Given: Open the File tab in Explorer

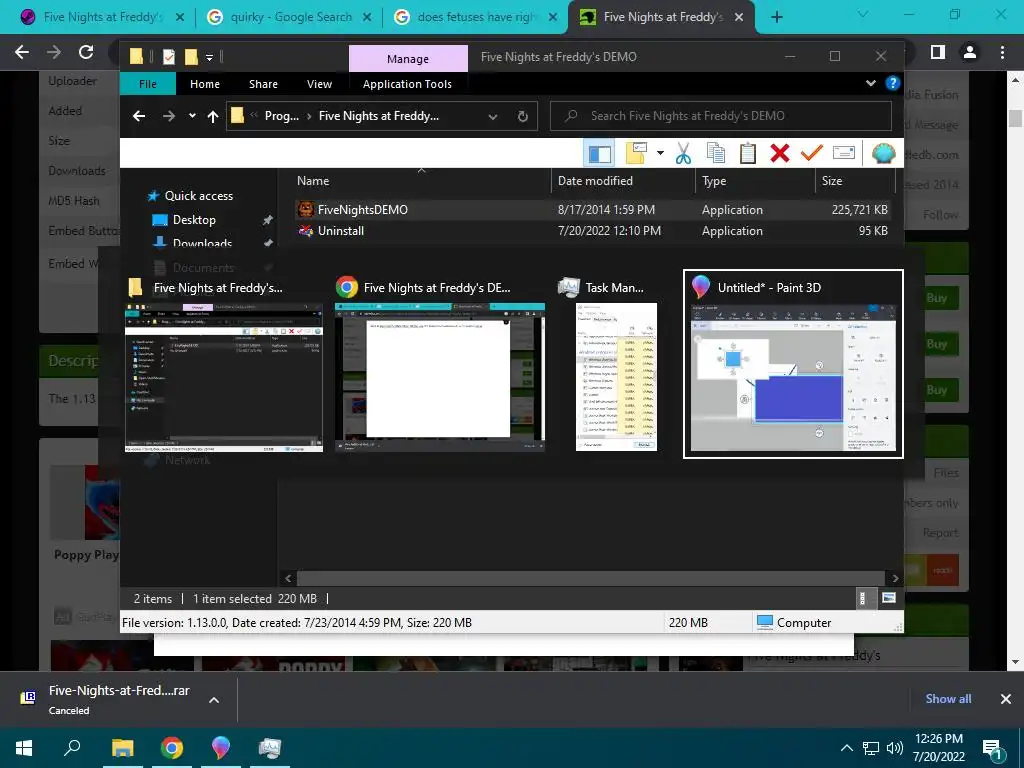Looking at the screenshot, I should [x=148, y=84].
